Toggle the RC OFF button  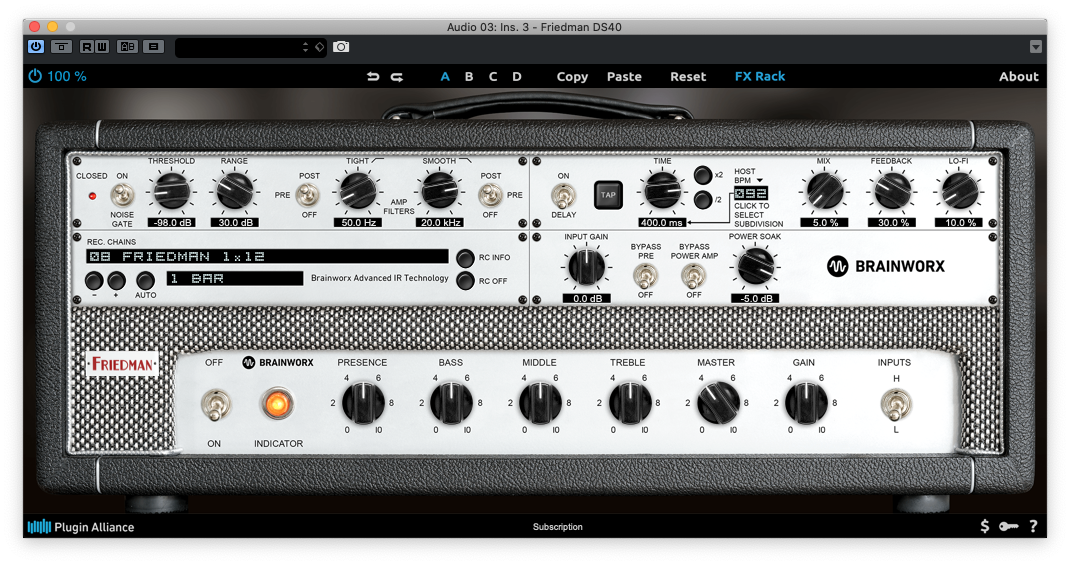click(465, 280)
